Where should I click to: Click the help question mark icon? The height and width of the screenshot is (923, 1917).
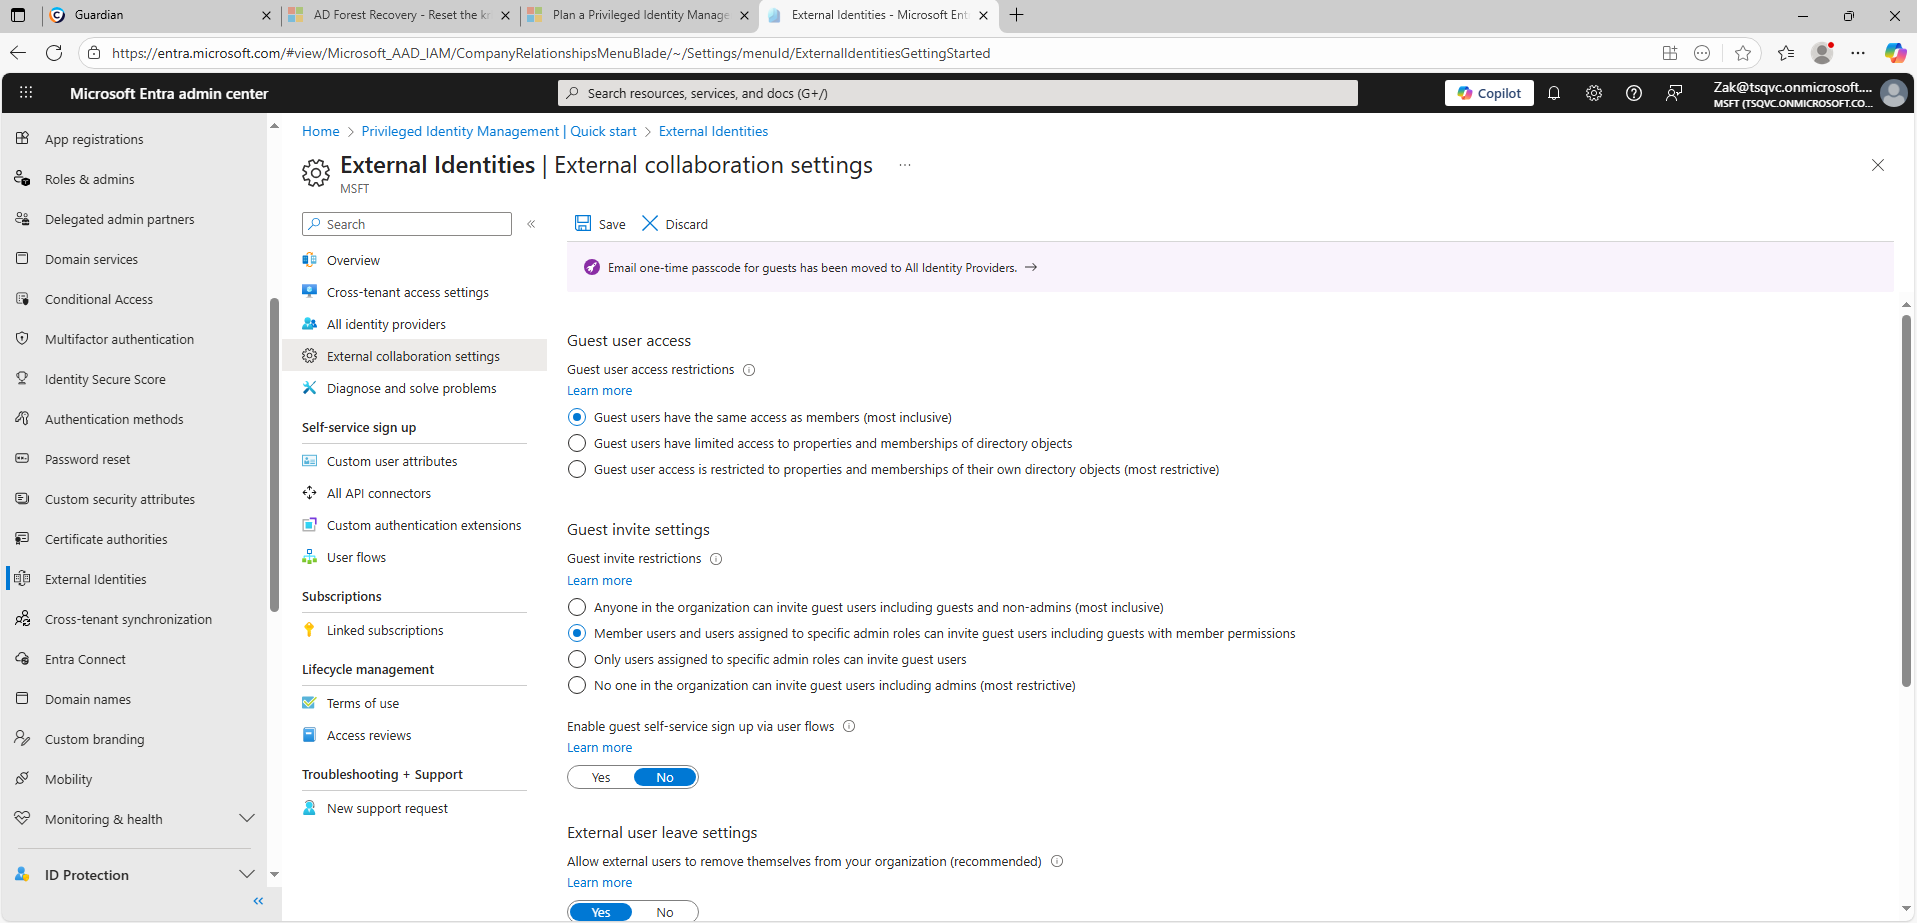1633,93
